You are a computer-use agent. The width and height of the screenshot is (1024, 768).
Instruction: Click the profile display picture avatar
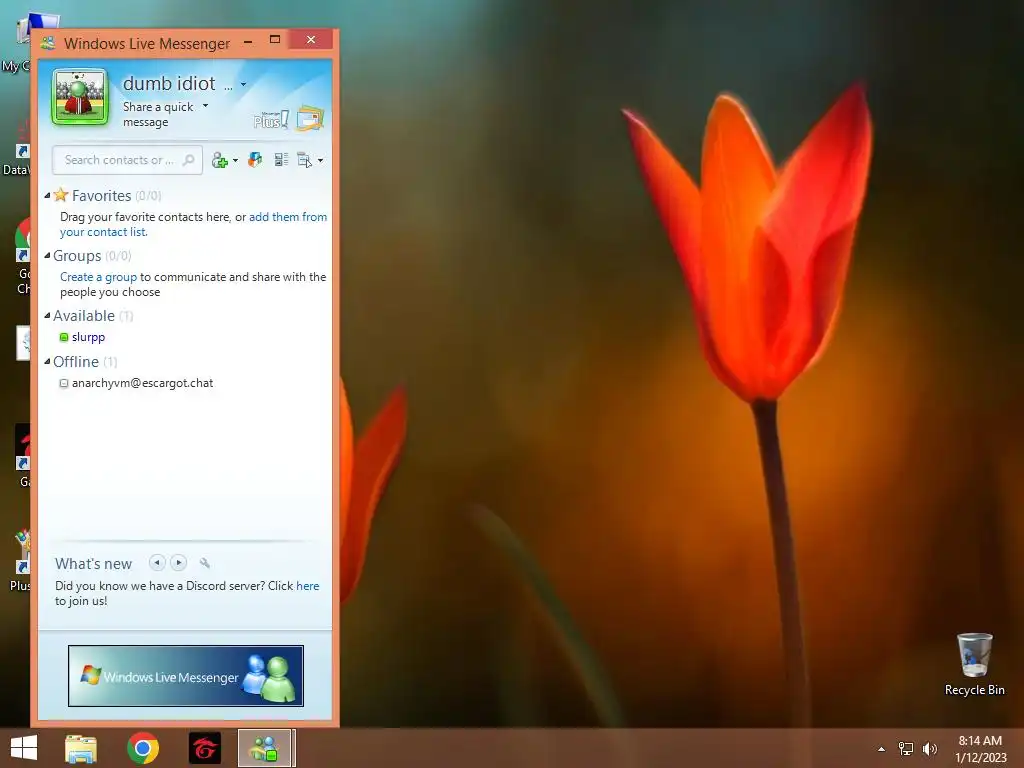pos(80,97)
